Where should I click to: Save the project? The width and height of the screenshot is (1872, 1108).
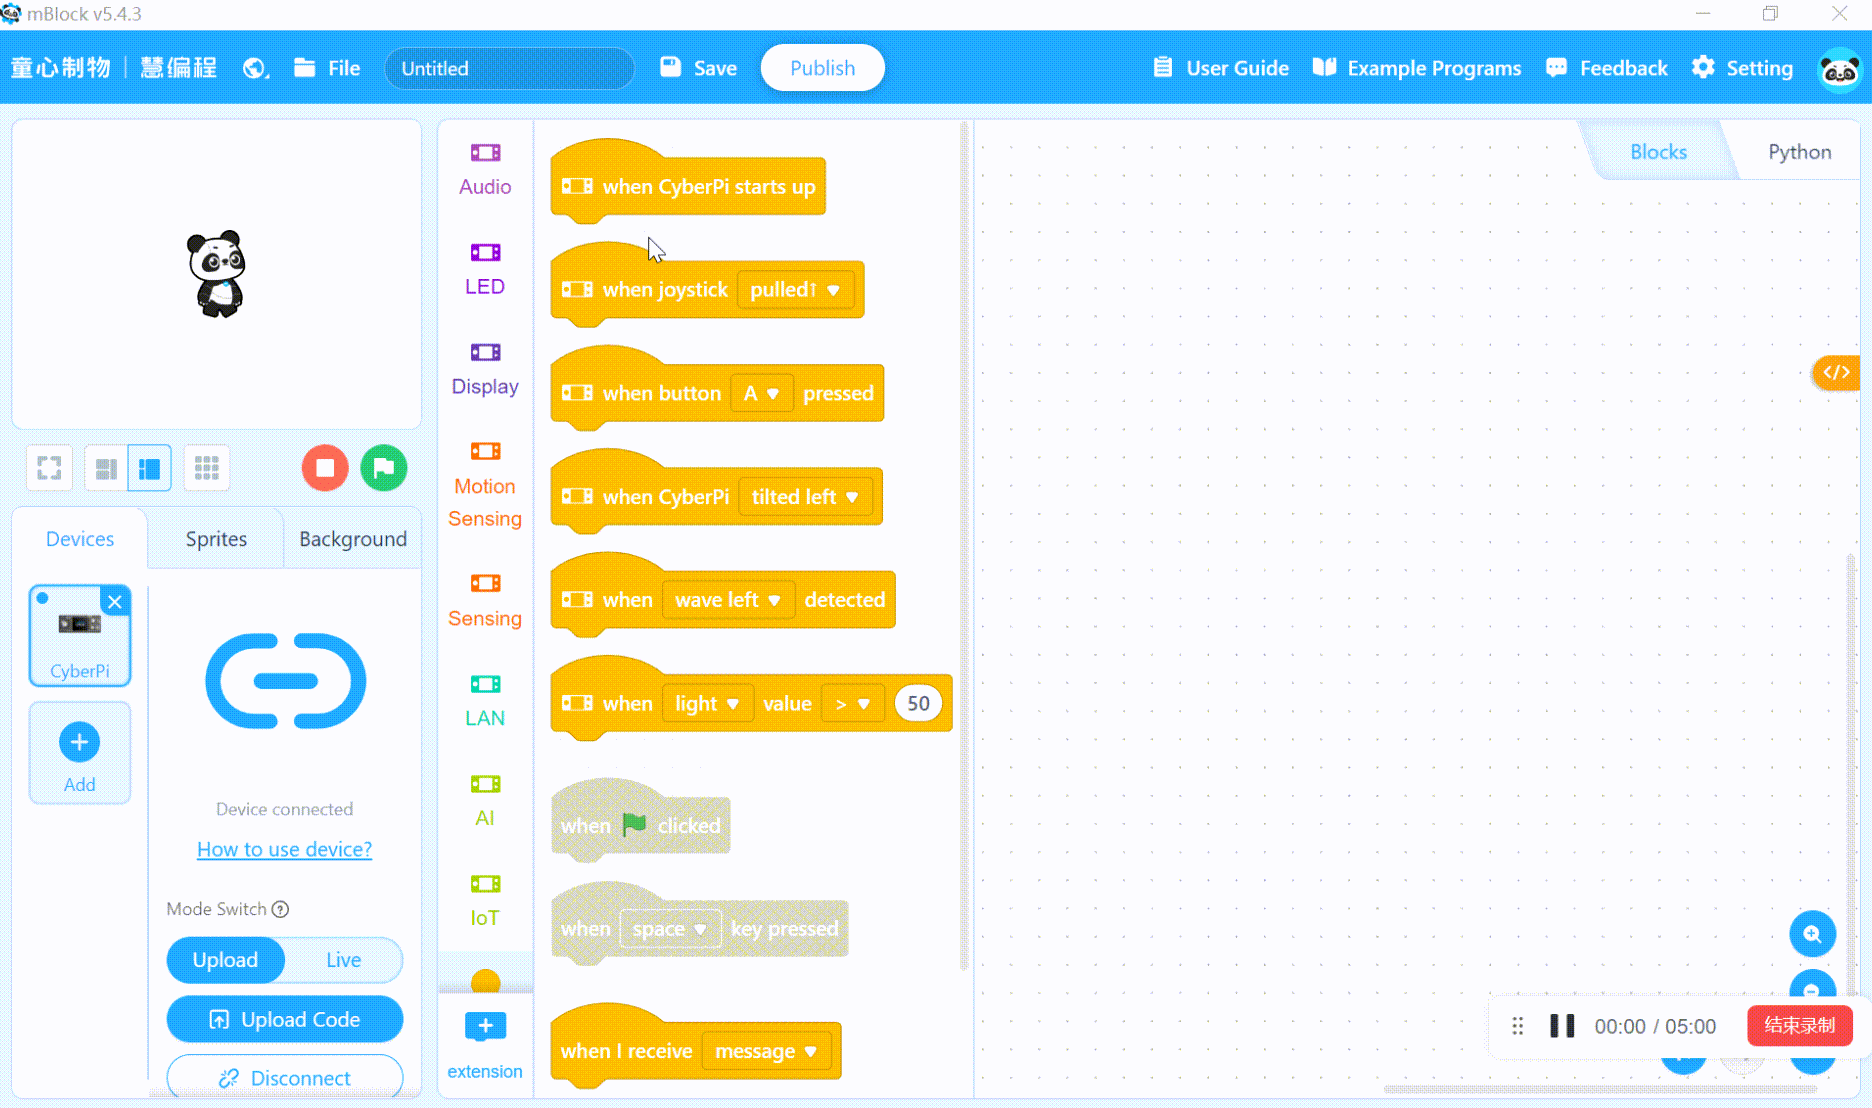tap(698, 68)
